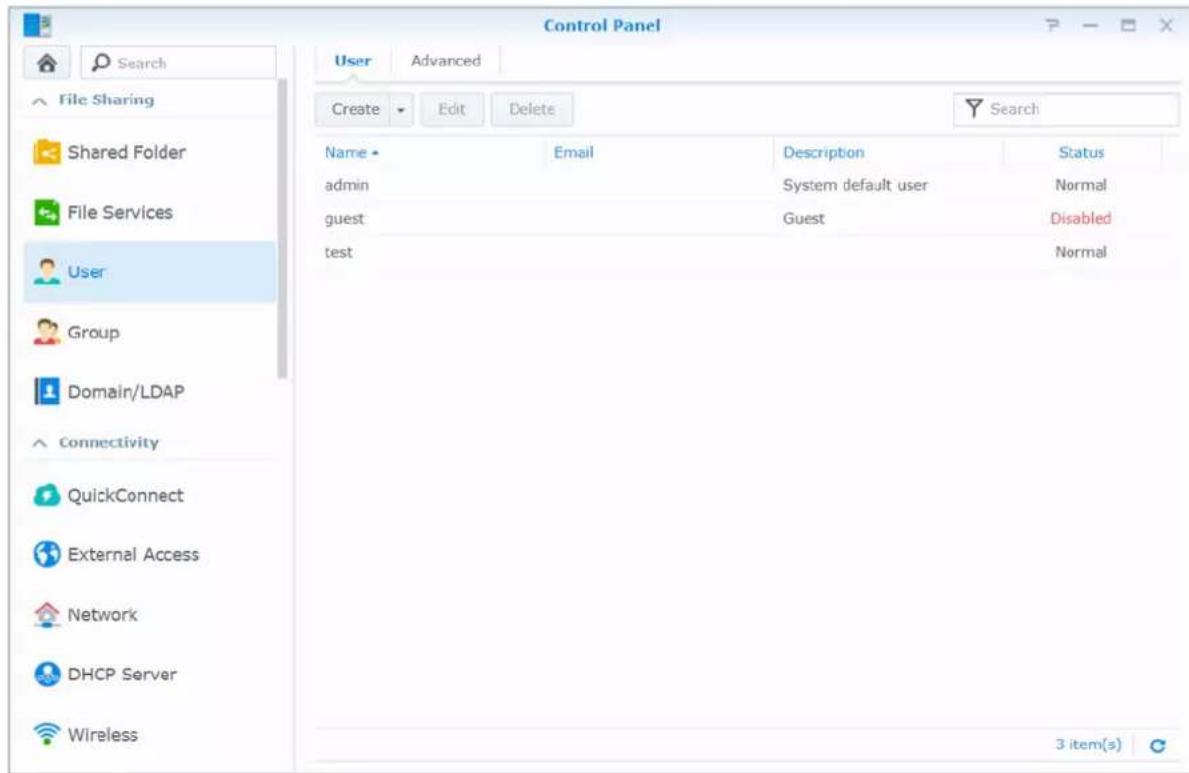
Task: Click the Edit button
Action: (x=452, y=110)
